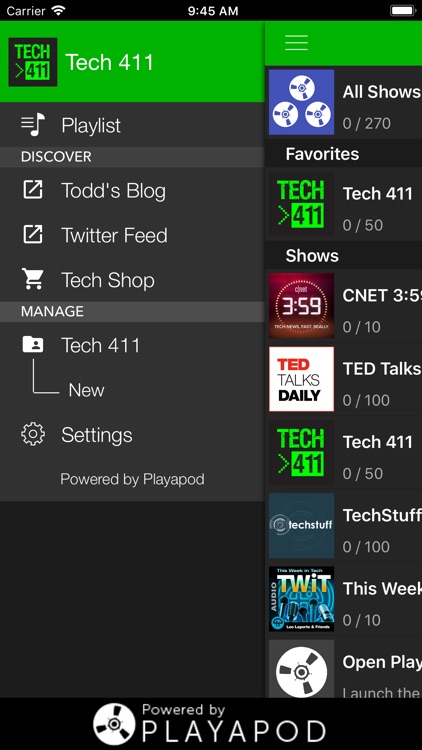Open Tech 411 artwork under Favorites

pyautogui.click(x=301, y=204)
